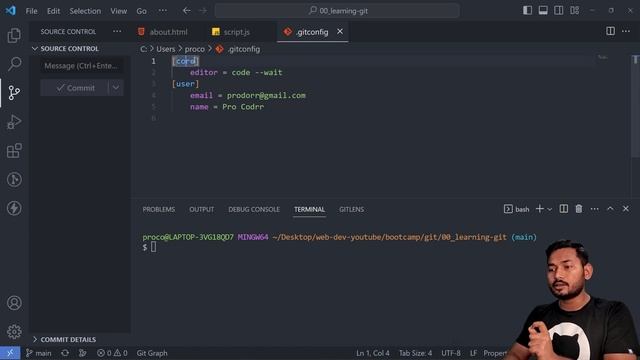Open Source Control views and more actions ellipsis

117,31
